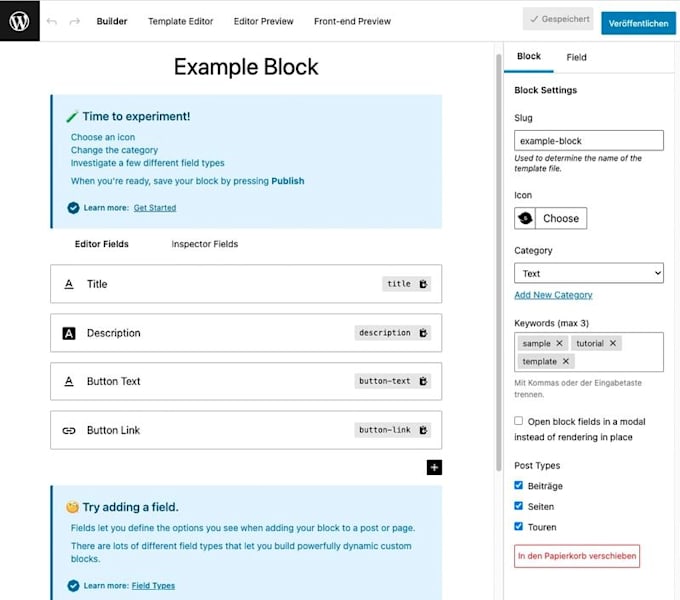The height and width of the screenshot is (600, 680).
Task: Click the Veröffentlichen button
Action: [638, 23]
